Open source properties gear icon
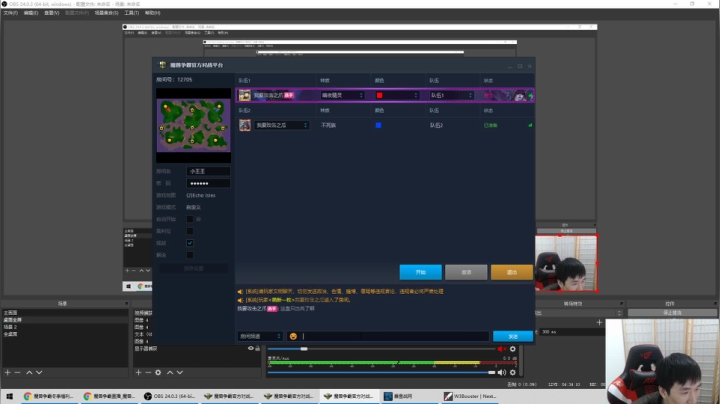This screenshot has width=720, height=404. click(158, 372)
